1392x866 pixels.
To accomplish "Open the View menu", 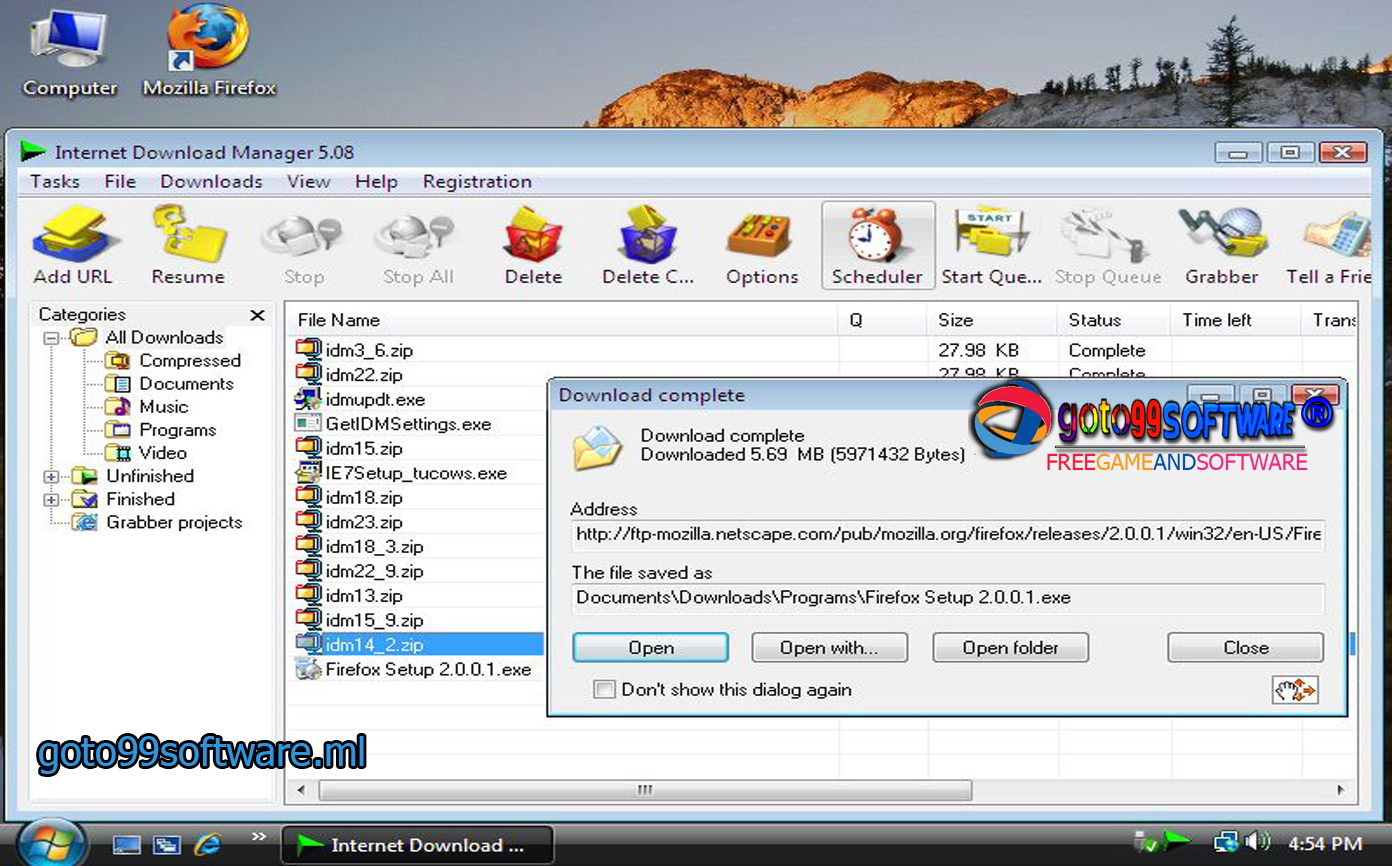I will [x=309, y=181].
